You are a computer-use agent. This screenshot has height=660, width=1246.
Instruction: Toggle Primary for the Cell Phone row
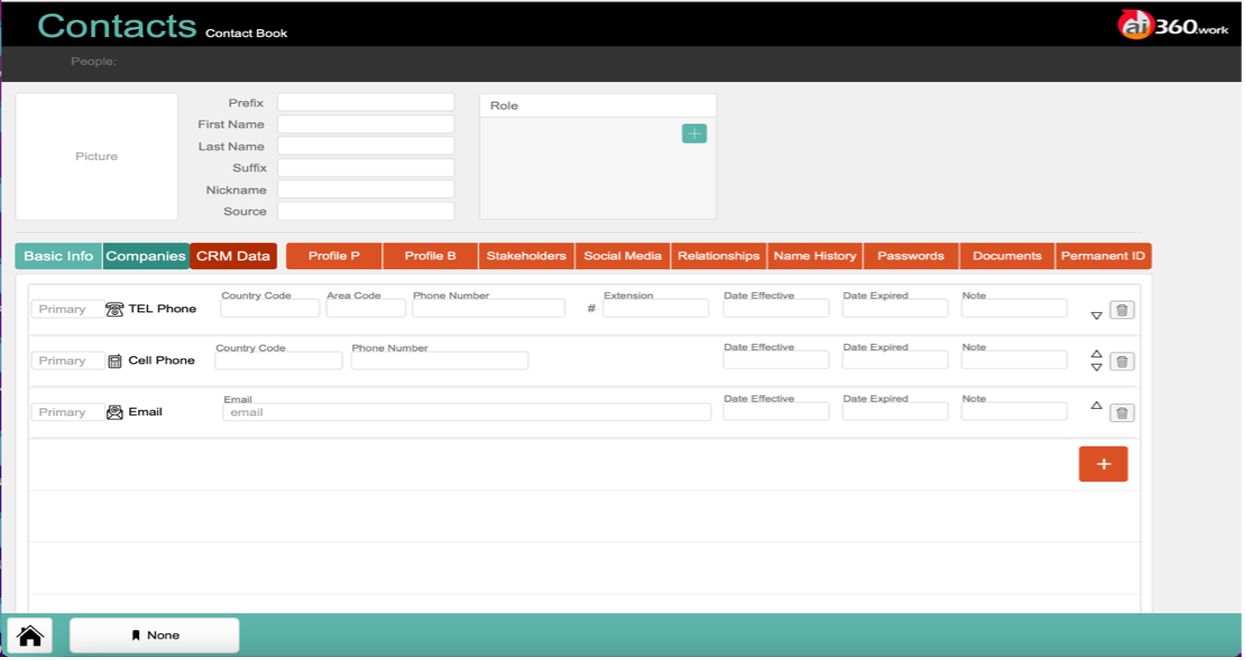pos(66,361)
